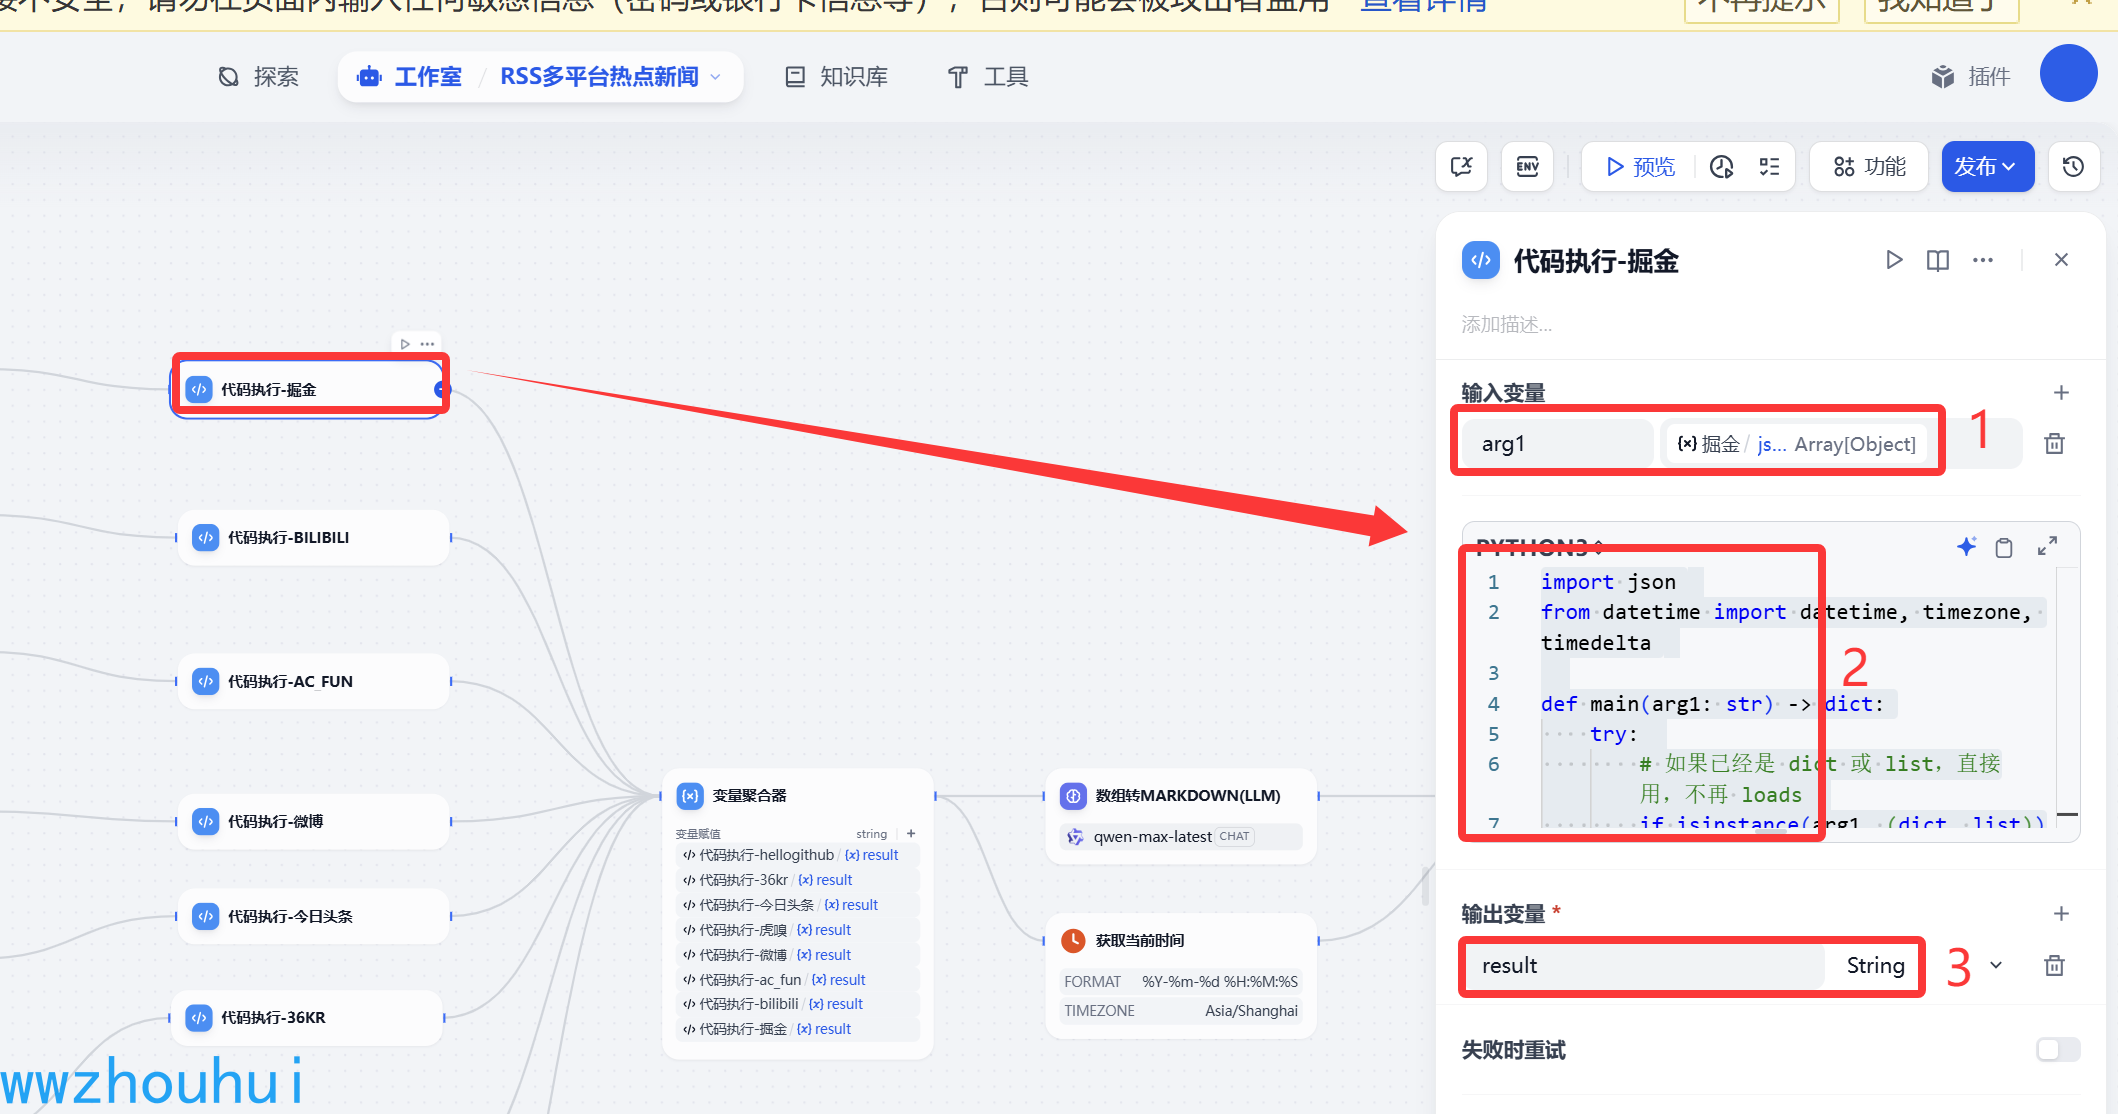Open more options menu in node panel header
Viewport: 2118px width, 1114px height.
coord(1983,260)
